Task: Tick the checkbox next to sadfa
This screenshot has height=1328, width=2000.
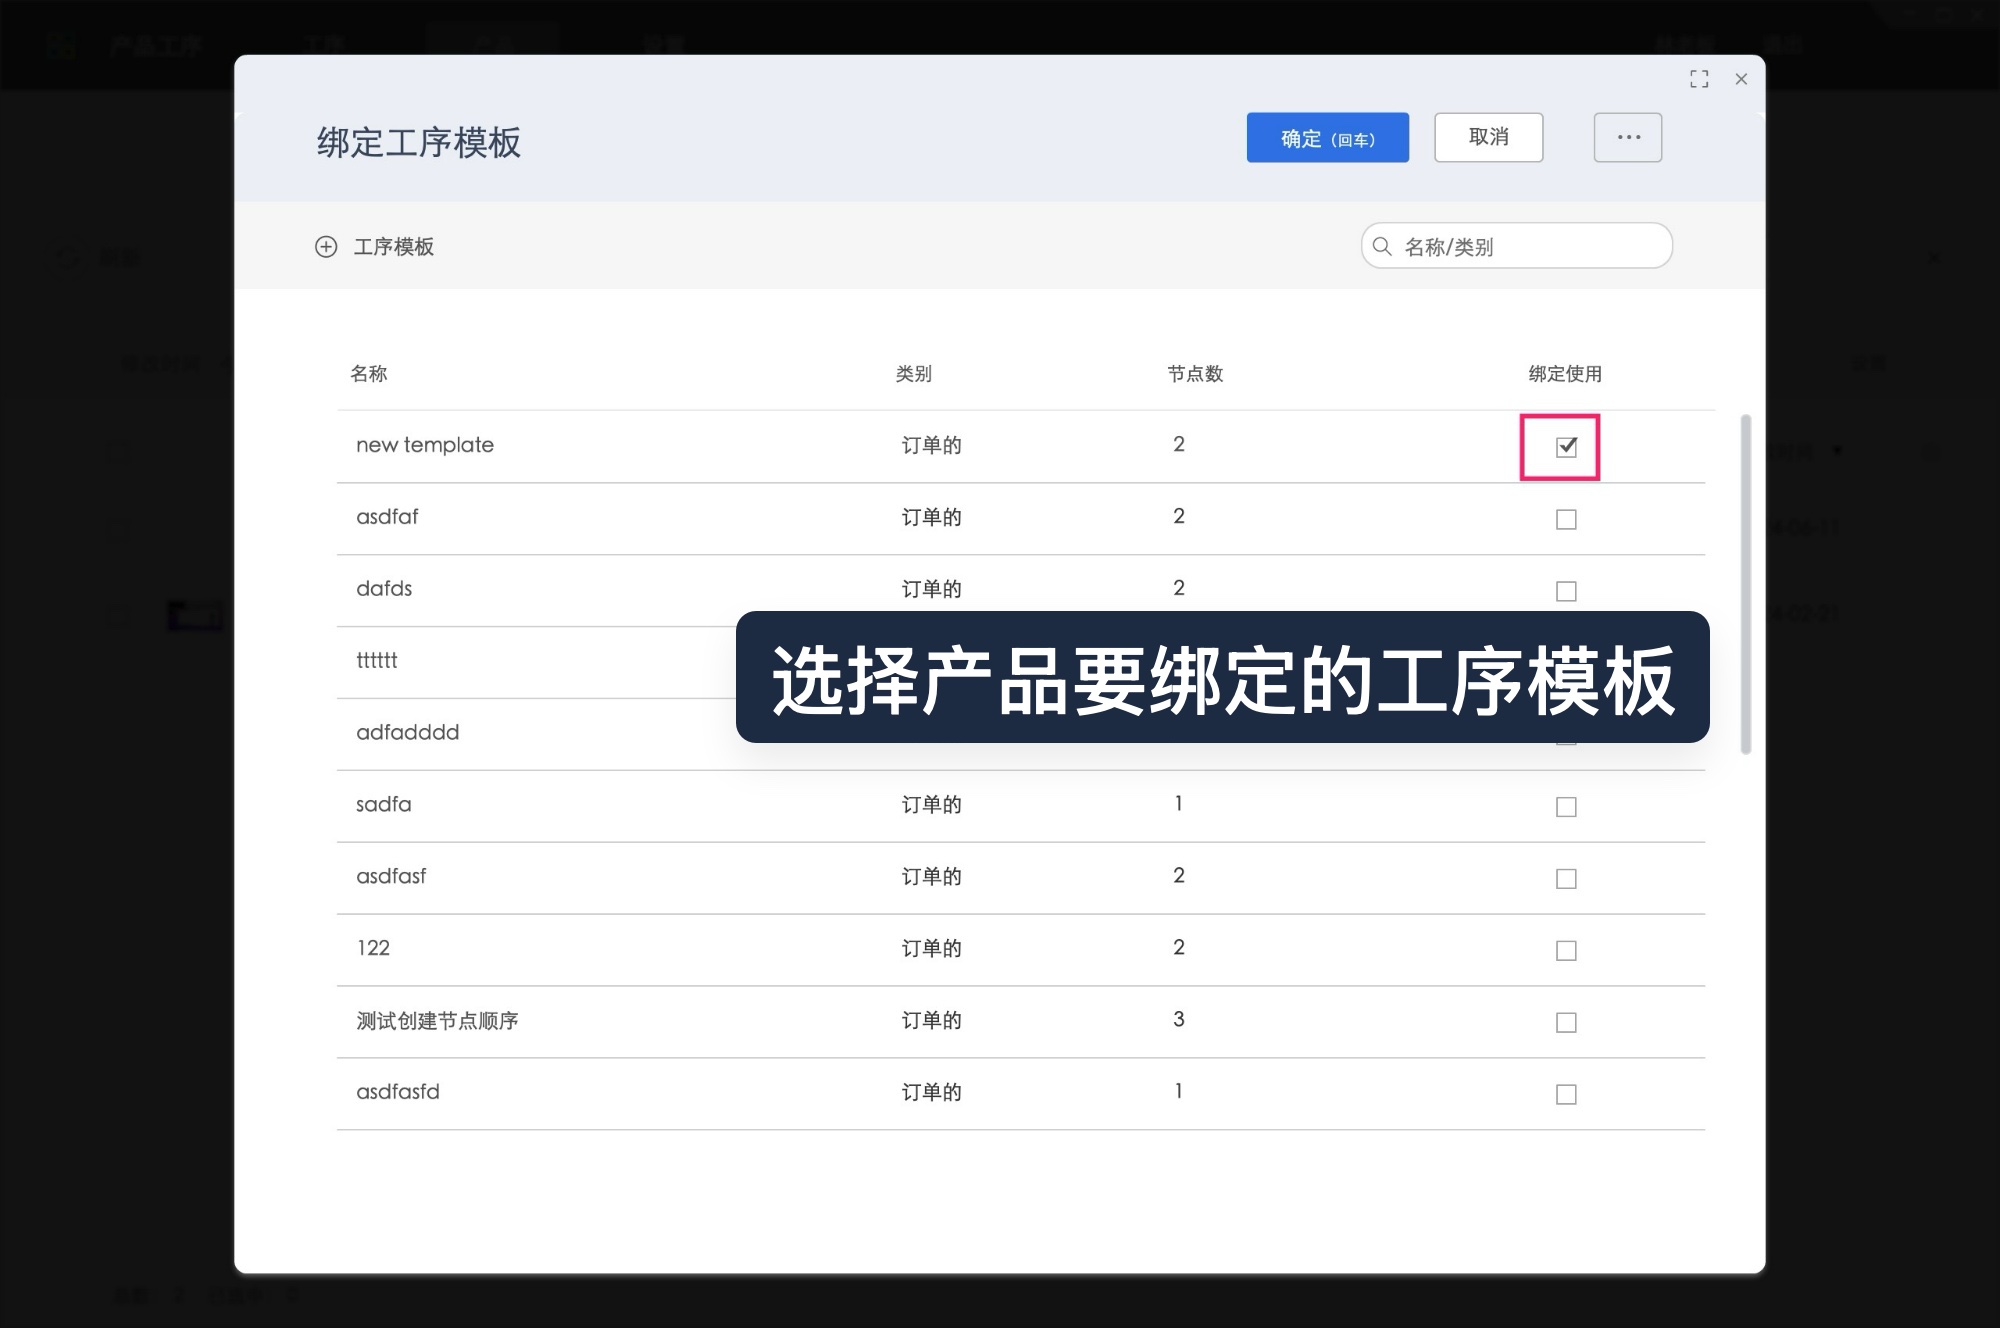Action: pos(1565,806)
